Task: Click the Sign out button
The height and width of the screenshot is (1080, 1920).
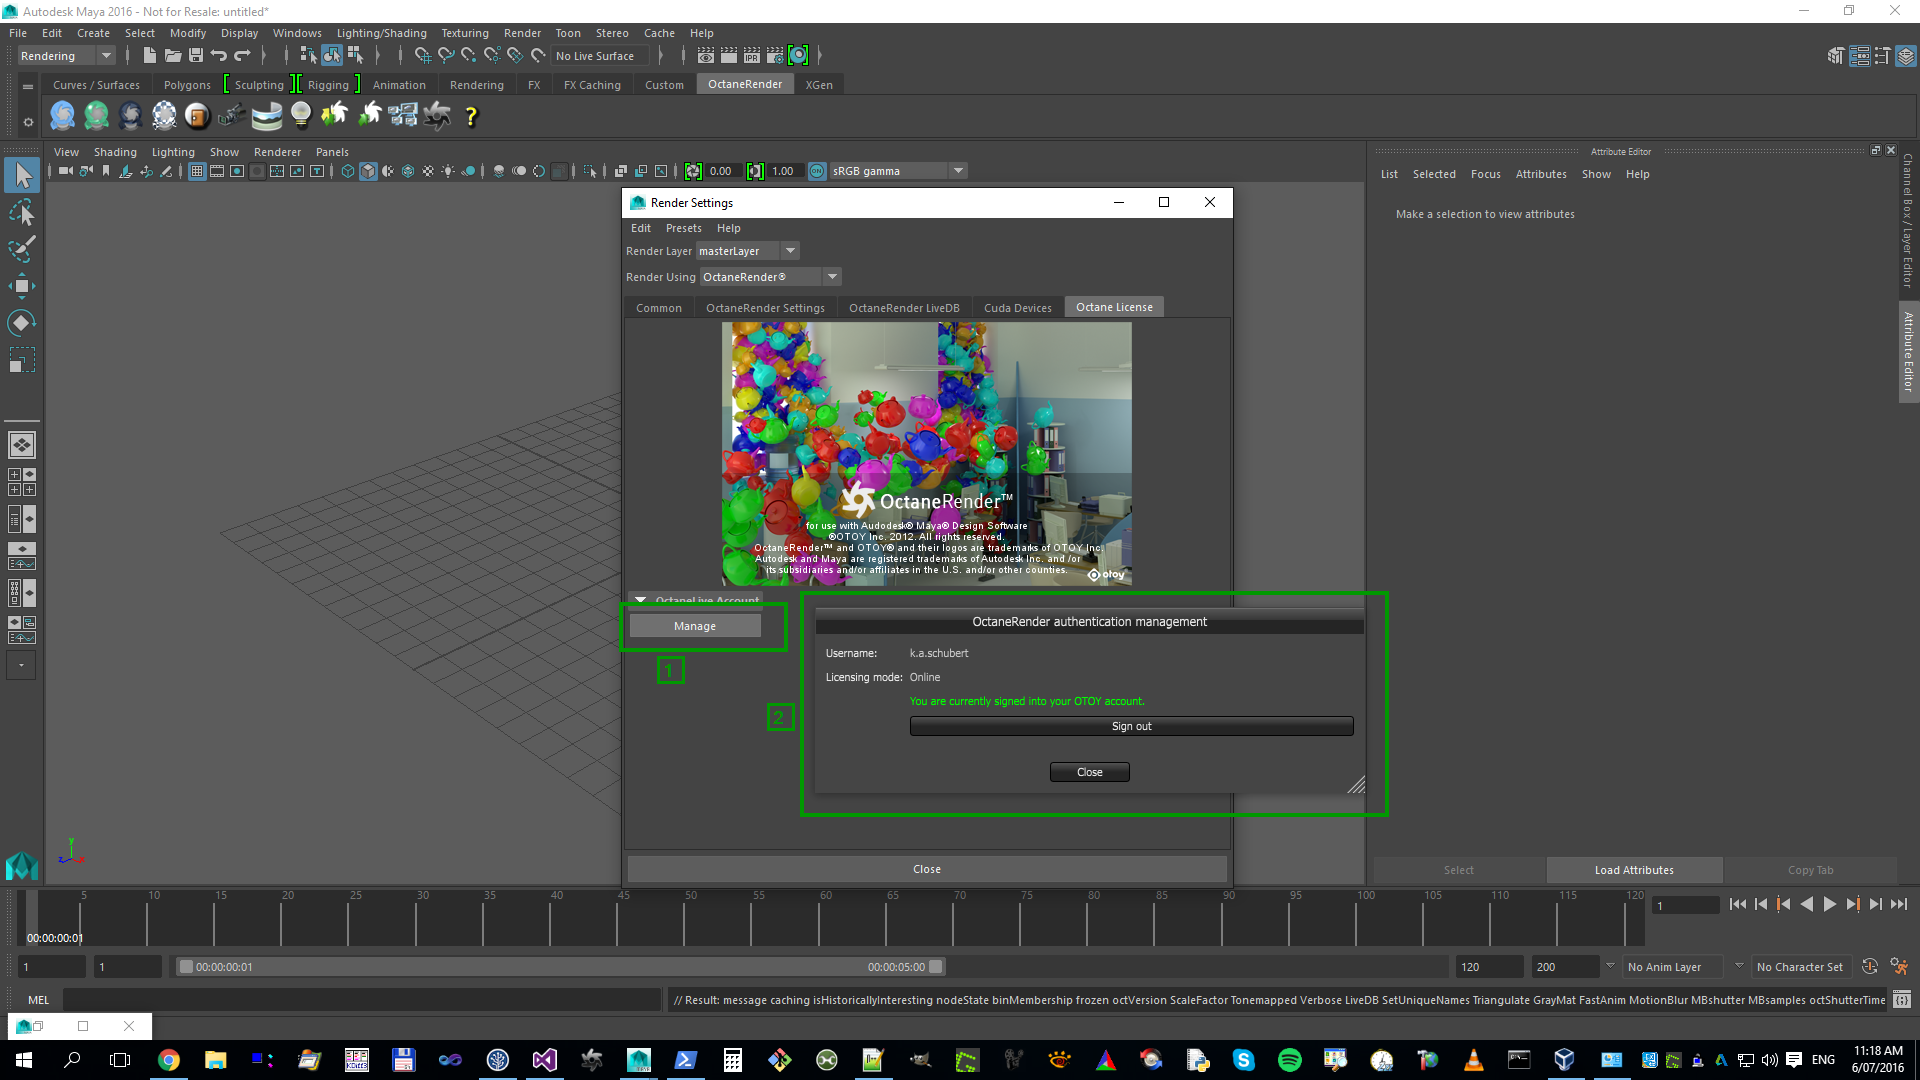Action: point(1131,726)
